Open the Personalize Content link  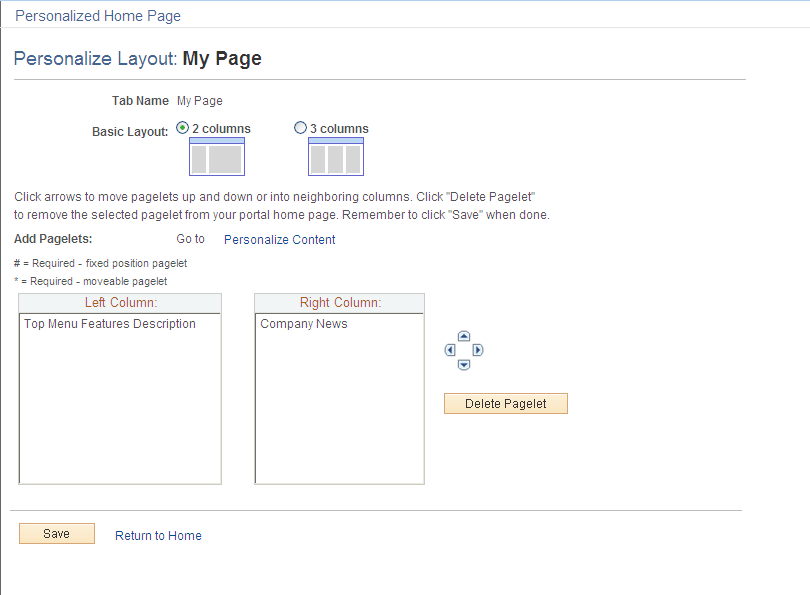click(279, 239)
